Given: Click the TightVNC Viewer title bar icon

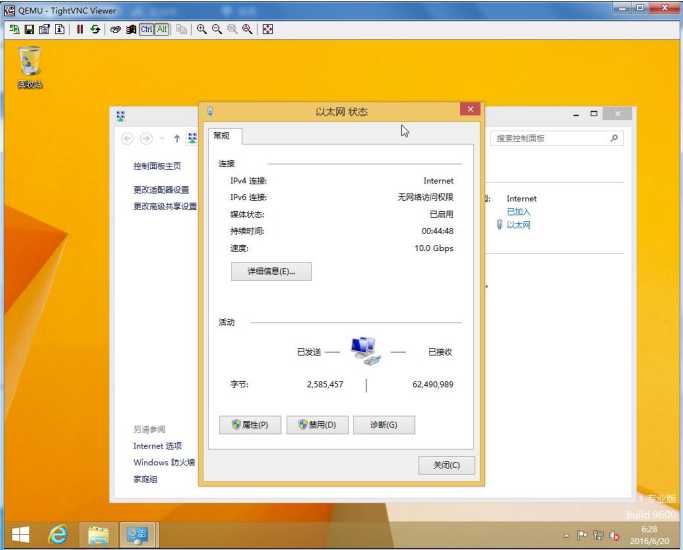Looking at the screenshot, I should 9,10.
